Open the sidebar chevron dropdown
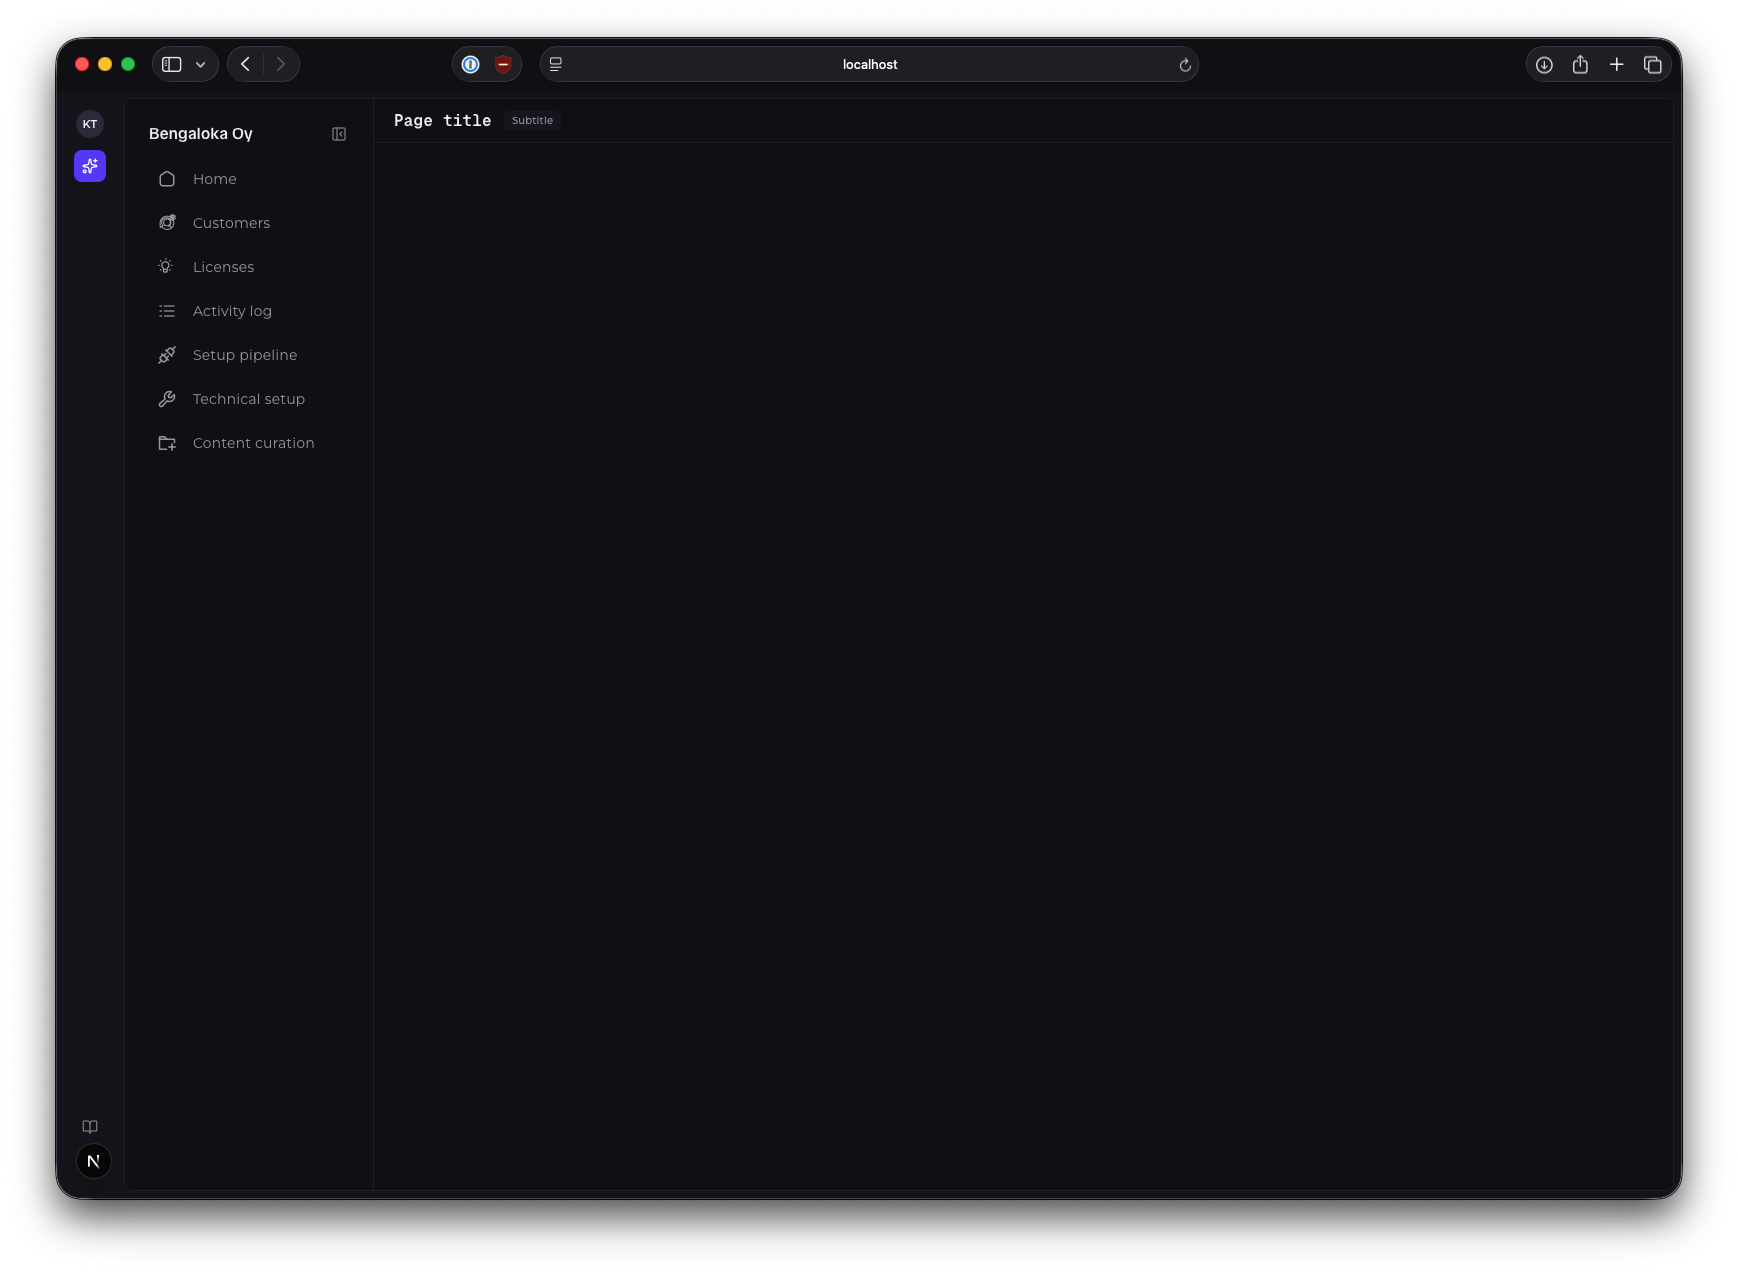The height and width of the screenshot is (1273, 1738). pyautogui.click(x=199, y=63)
